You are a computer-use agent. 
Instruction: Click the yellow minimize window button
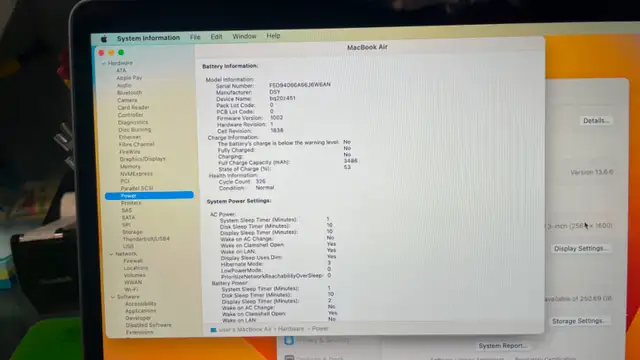point(111,53)
